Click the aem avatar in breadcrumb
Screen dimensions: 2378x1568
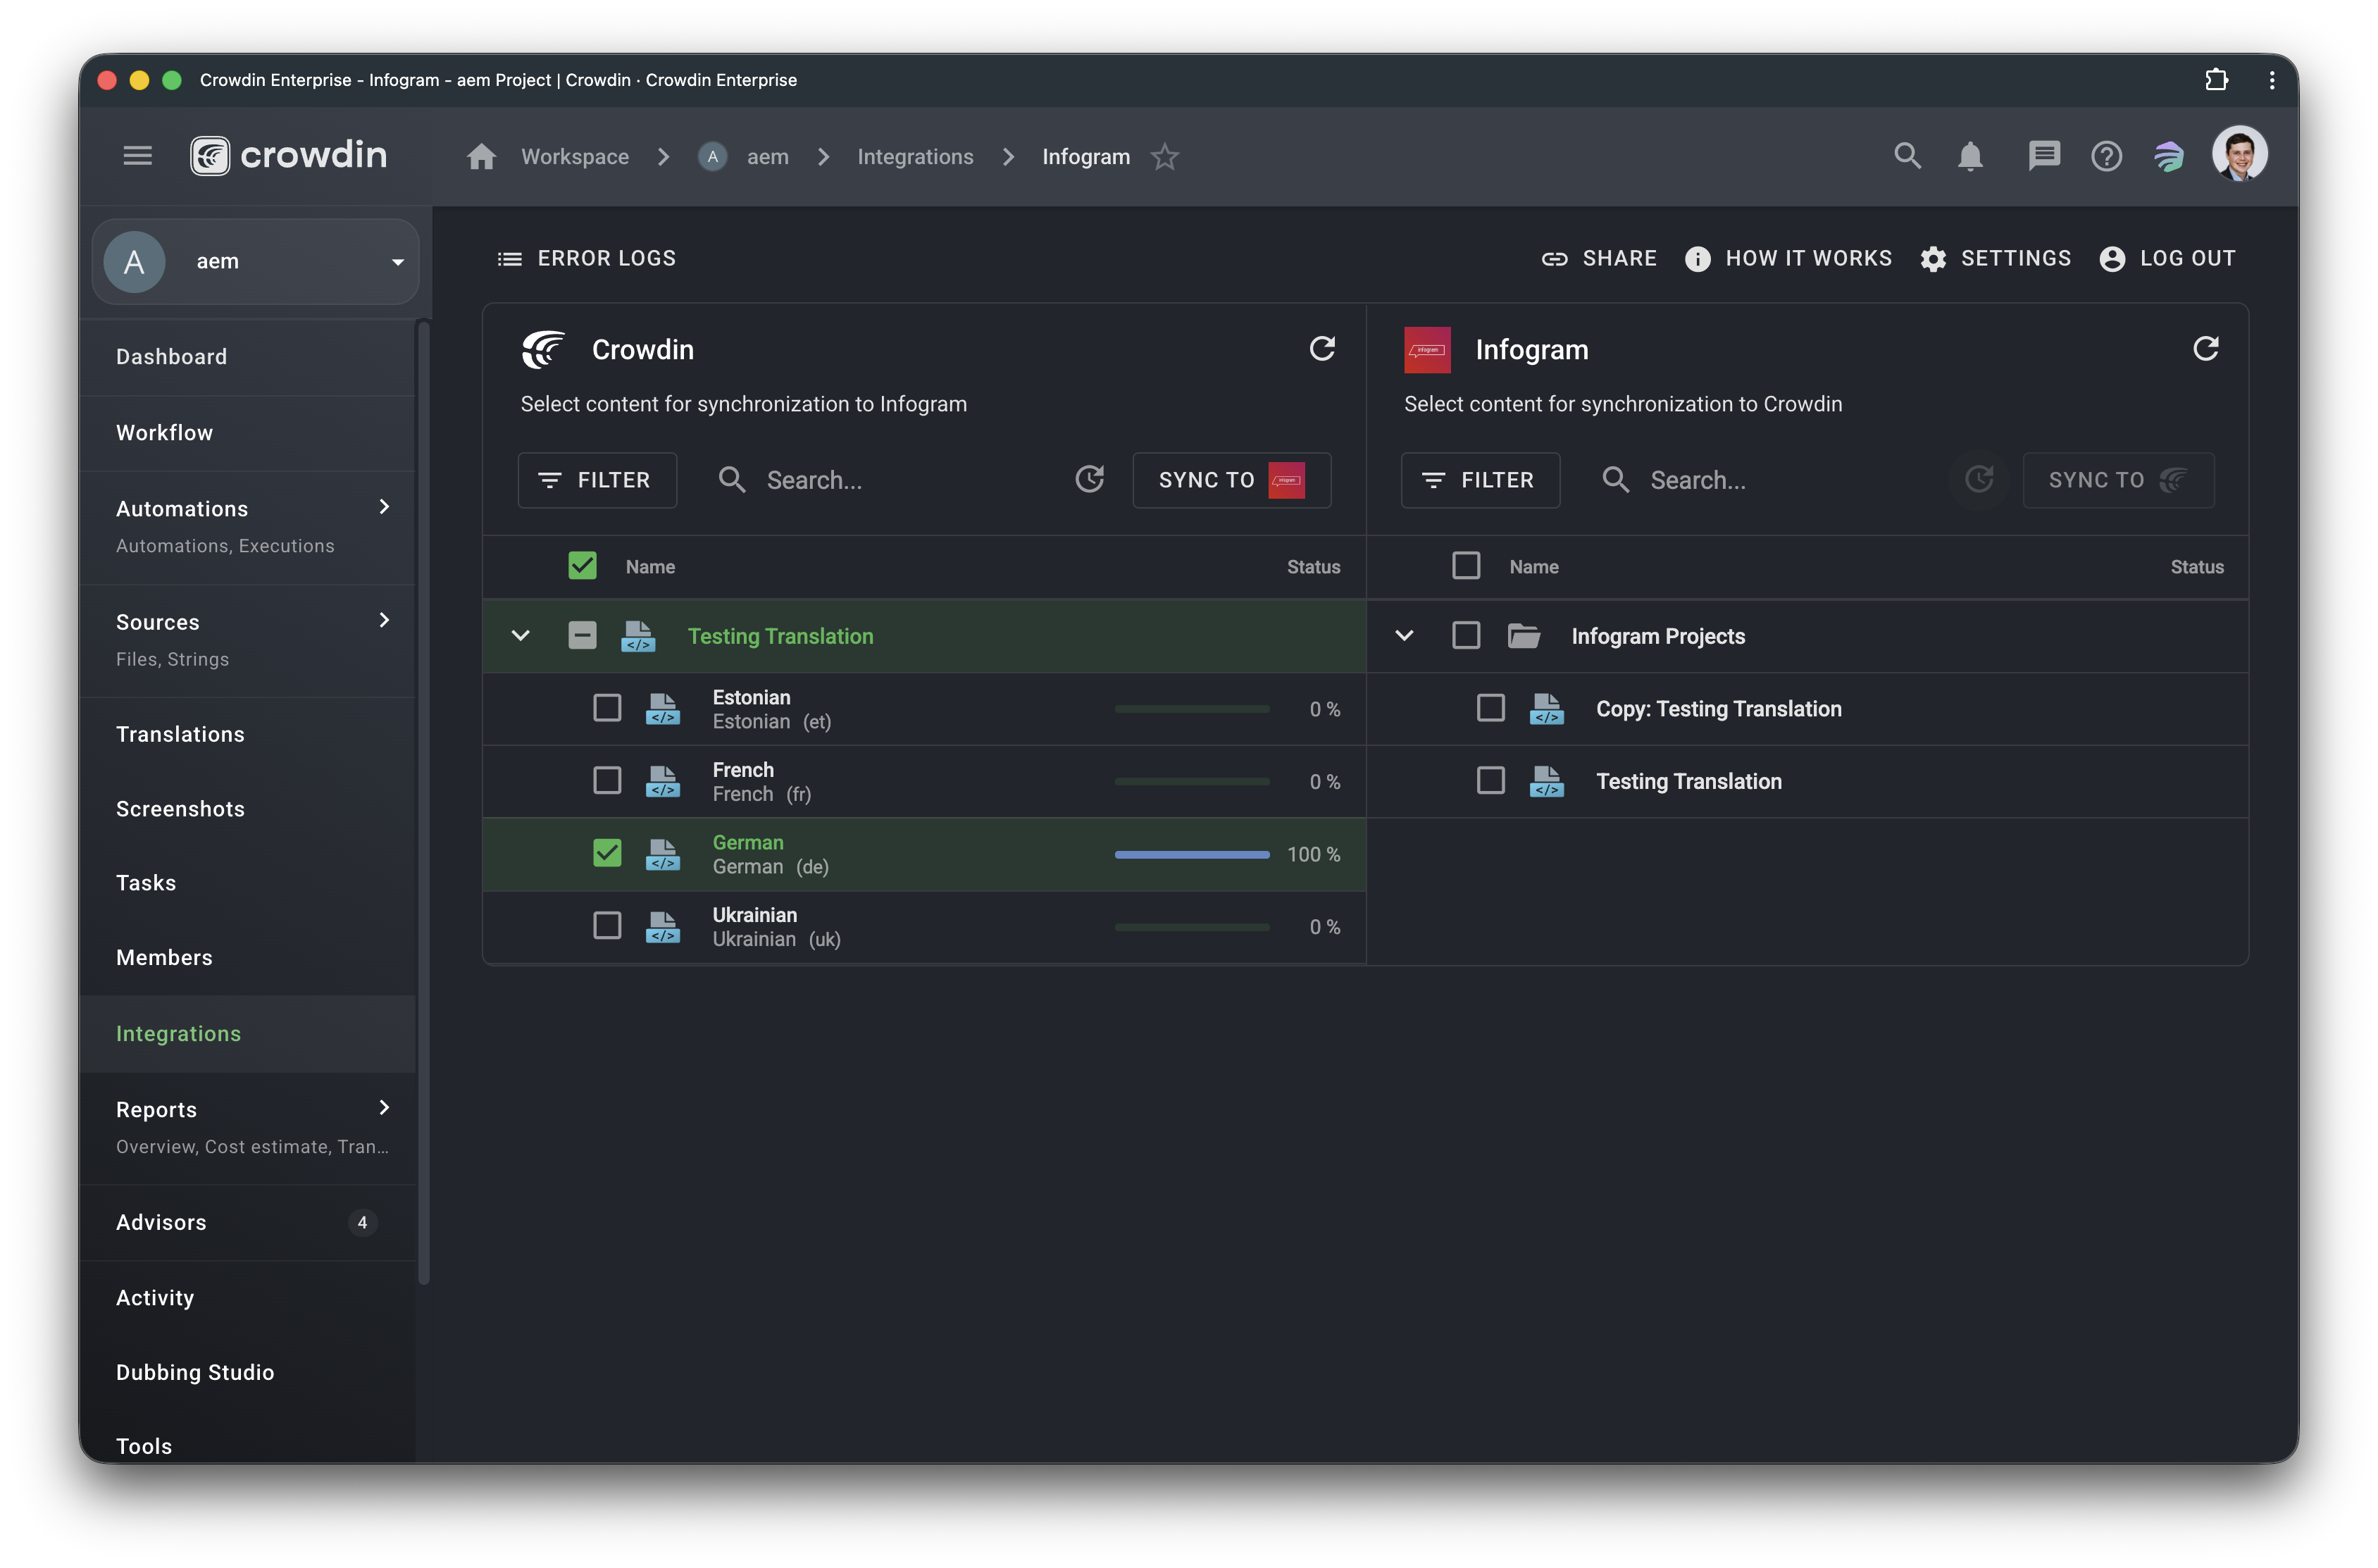click(x=712, y=157)
